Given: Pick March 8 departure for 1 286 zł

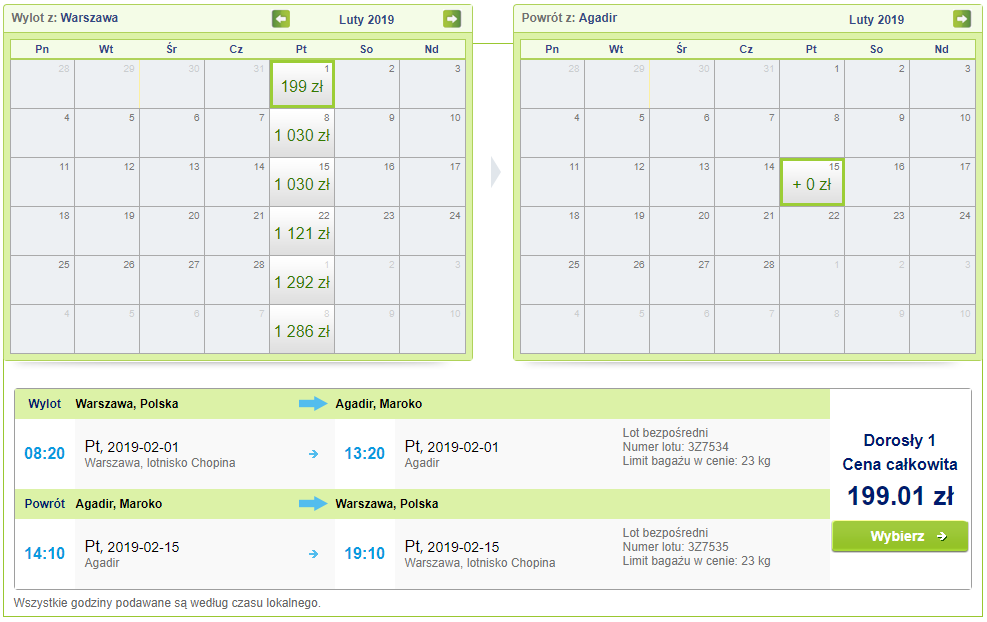Looking at the screenshot, I should [302, 329].
